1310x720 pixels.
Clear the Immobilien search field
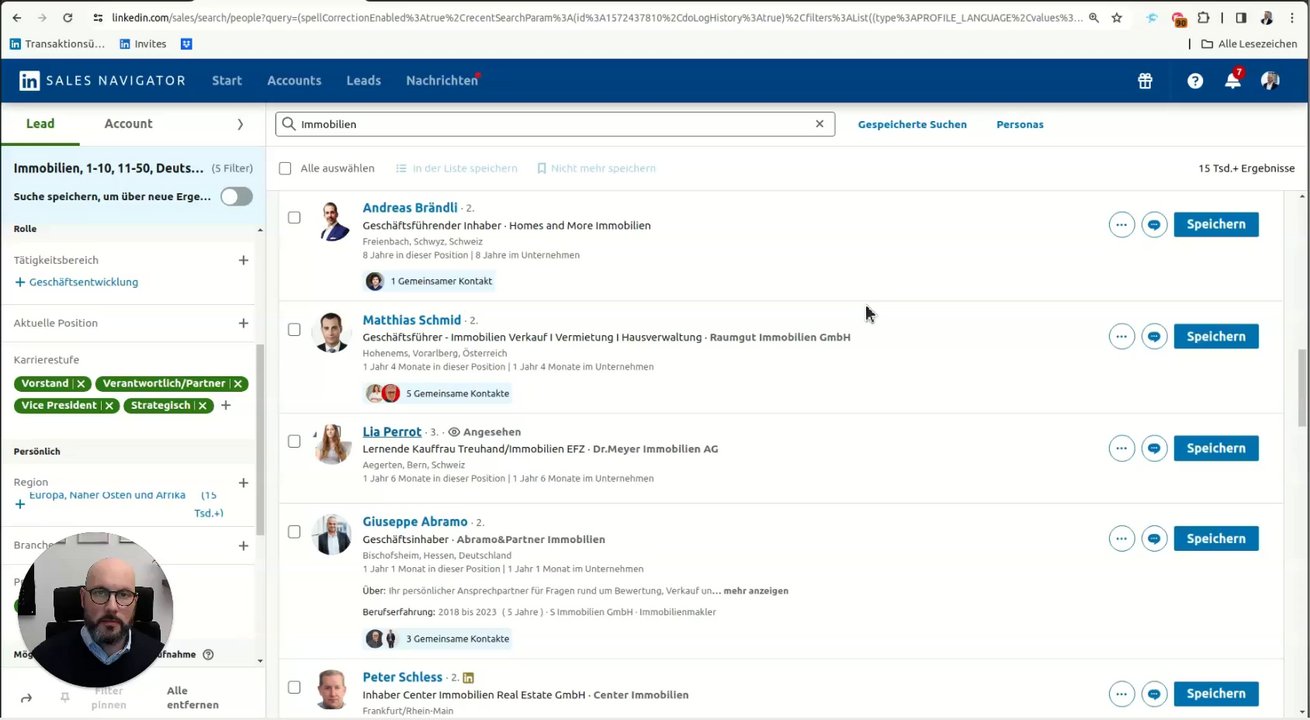click(819, 124)
